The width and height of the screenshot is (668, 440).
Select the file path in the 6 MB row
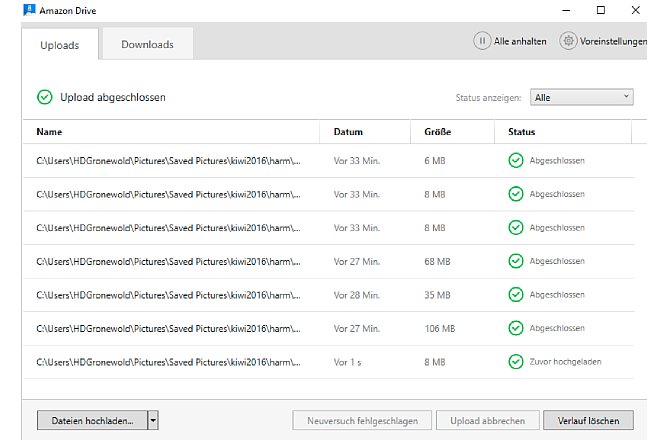point(168,161)
